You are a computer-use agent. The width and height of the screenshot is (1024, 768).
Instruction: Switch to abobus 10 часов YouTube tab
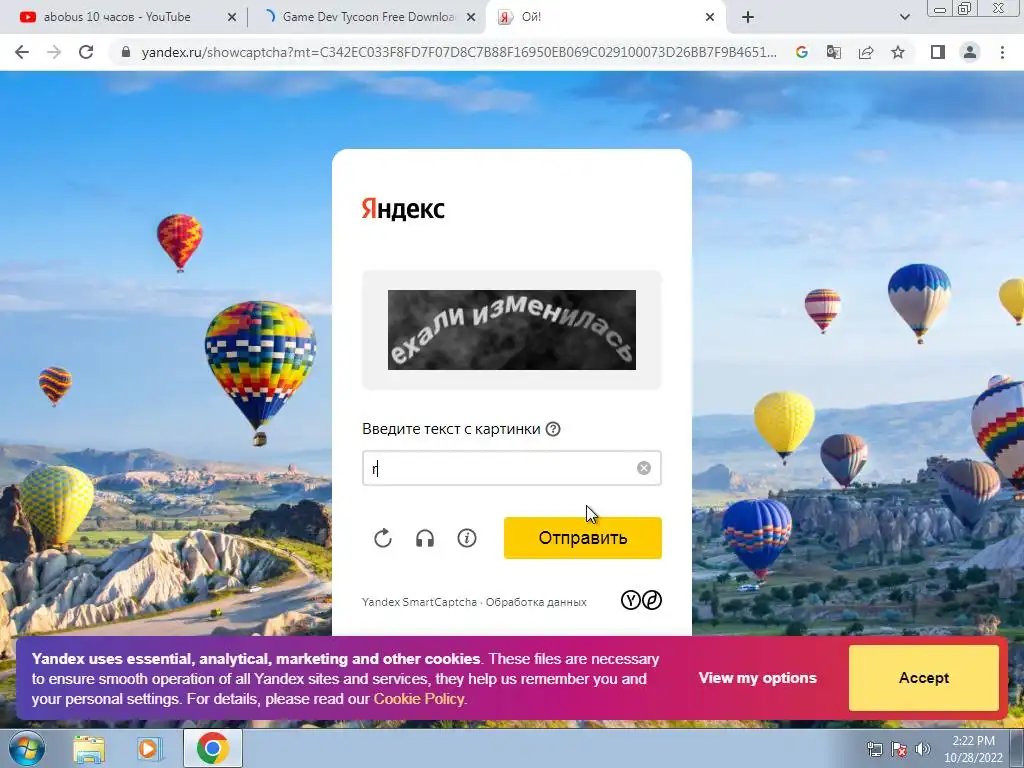coord(117,17)
